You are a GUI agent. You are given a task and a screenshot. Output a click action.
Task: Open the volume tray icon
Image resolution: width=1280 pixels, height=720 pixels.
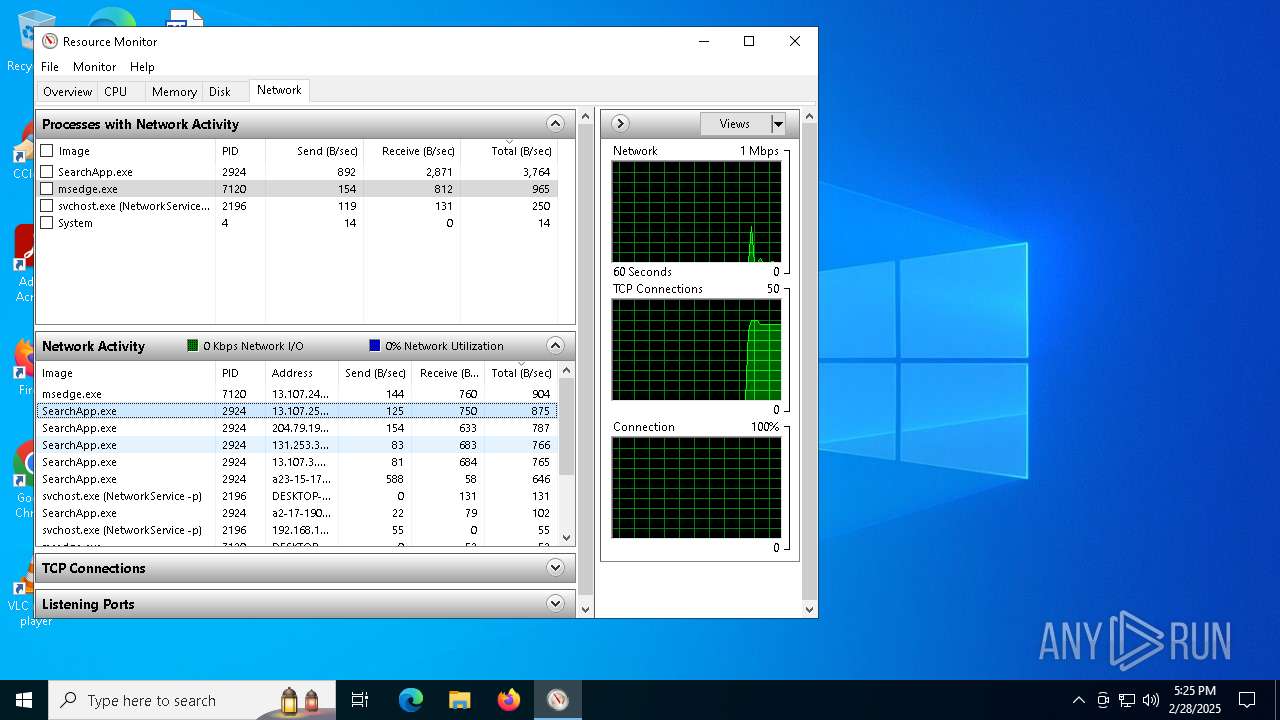click(1151, 700)
